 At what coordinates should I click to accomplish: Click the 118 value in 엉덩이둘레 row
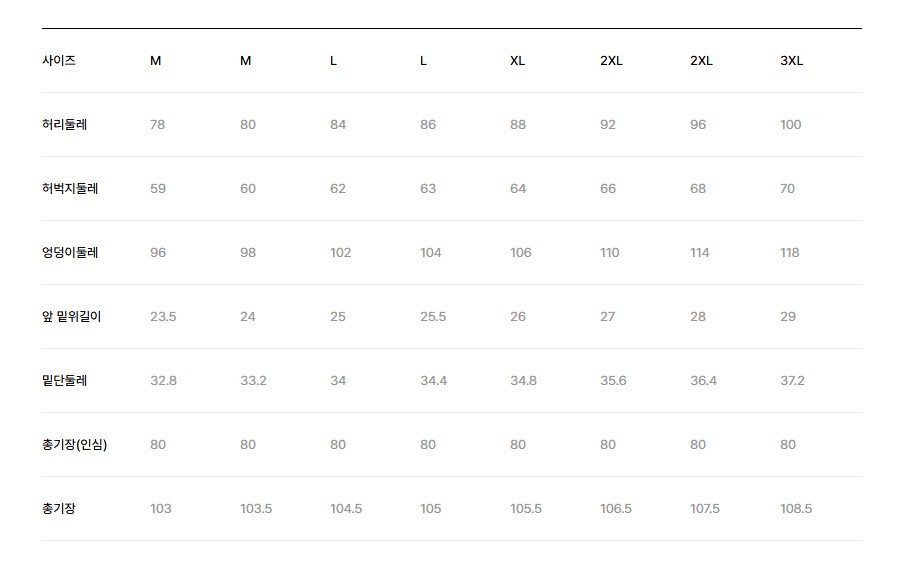click(x=790, y=253)
